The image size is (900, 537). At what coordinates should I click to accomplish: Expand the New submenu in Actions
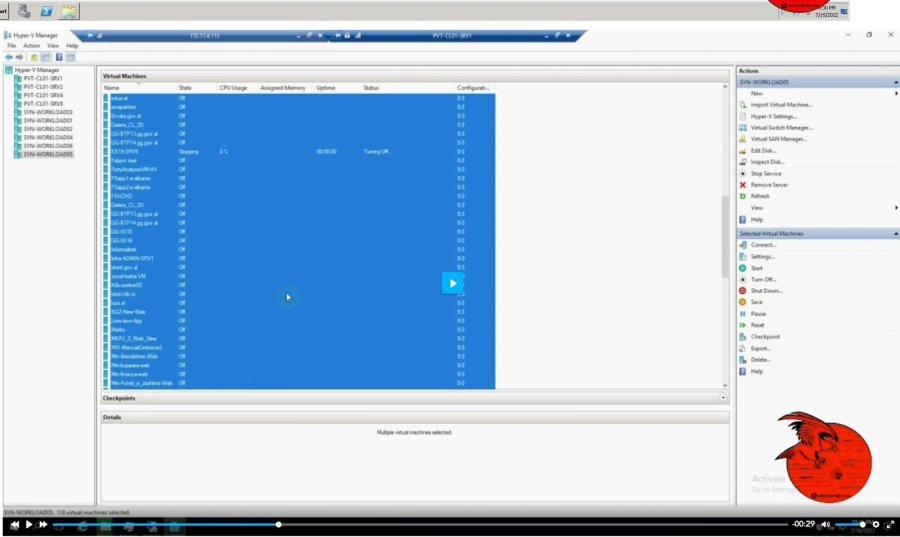(x=896, y=94)
